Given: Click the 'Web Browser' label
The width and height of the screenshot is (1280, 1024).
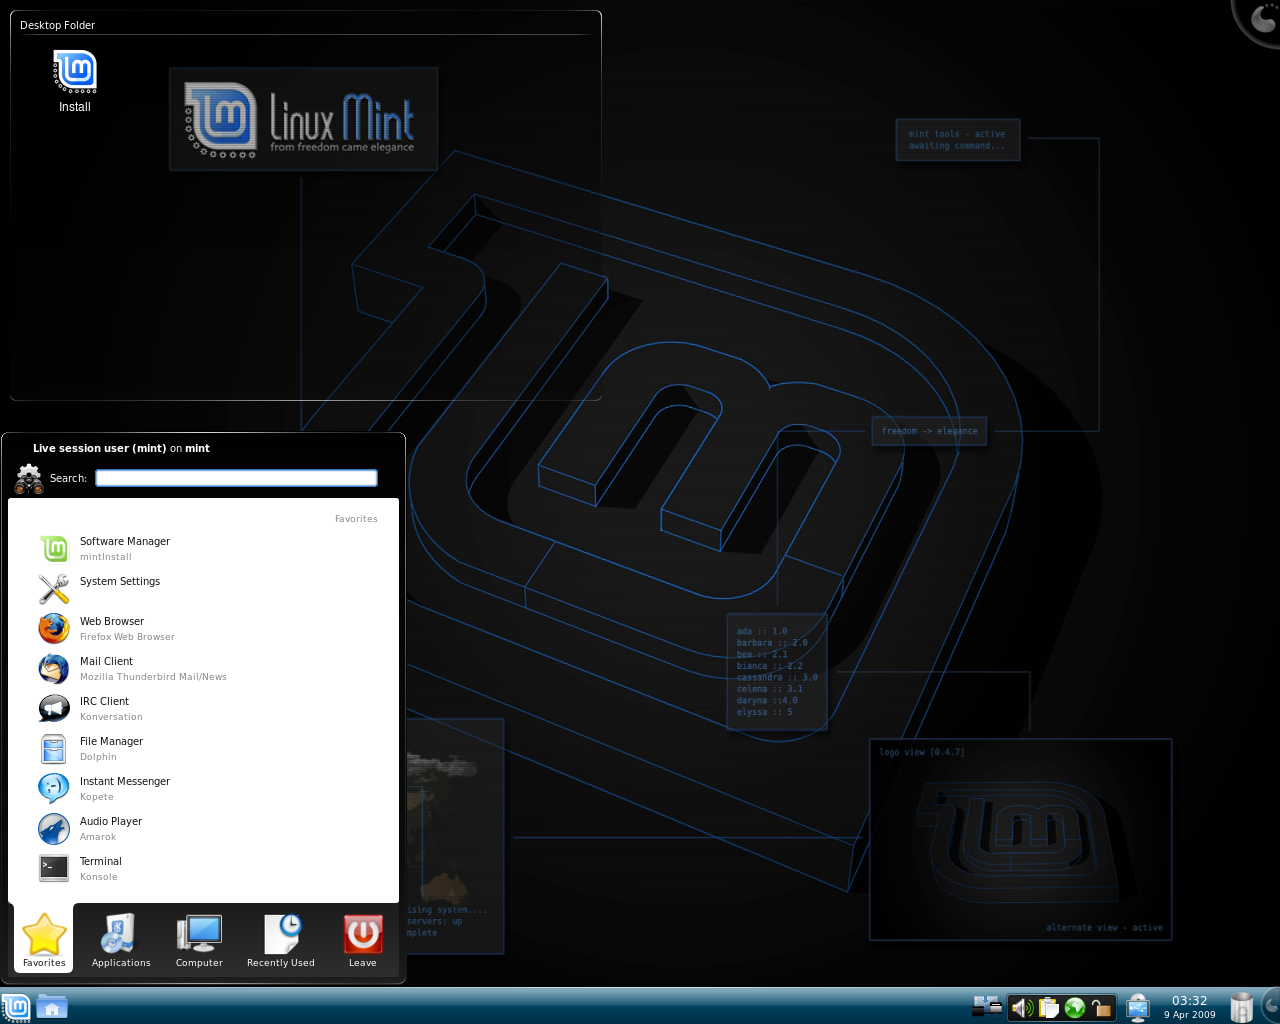Looking at the screenshot, I should 112,621.
